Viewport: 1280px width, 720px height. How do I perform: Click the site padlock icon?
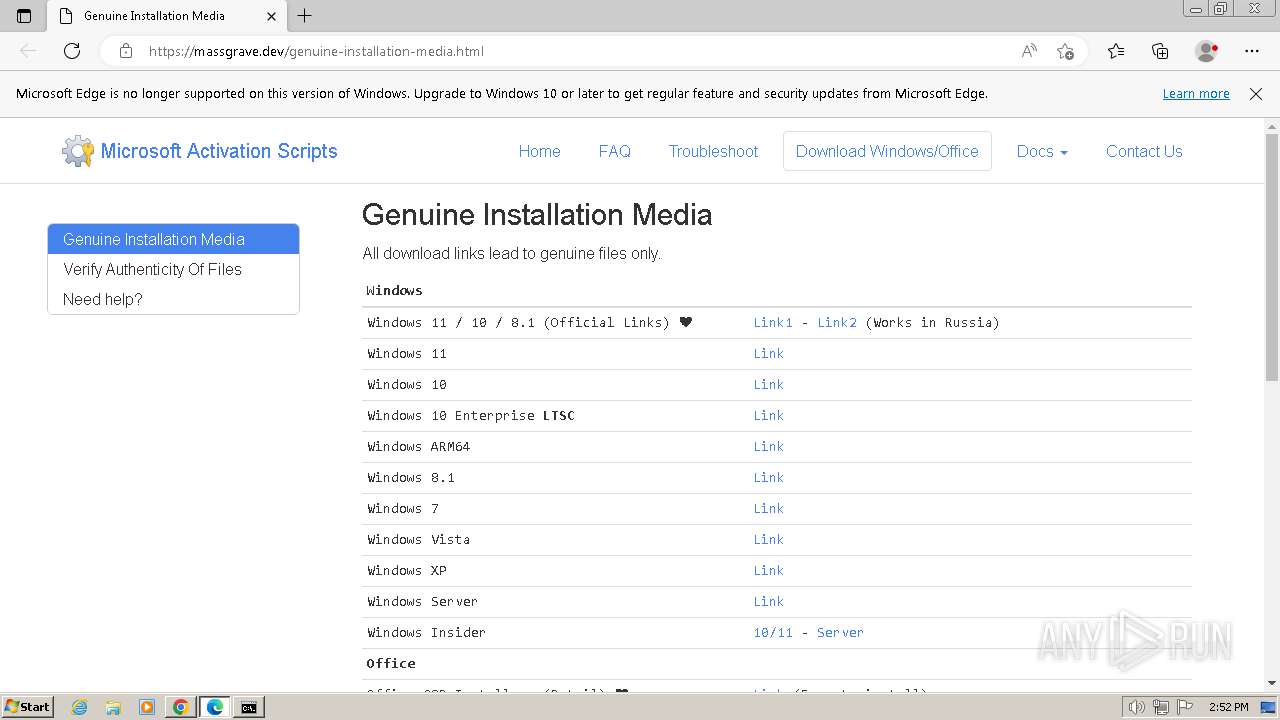coord(126,51)
